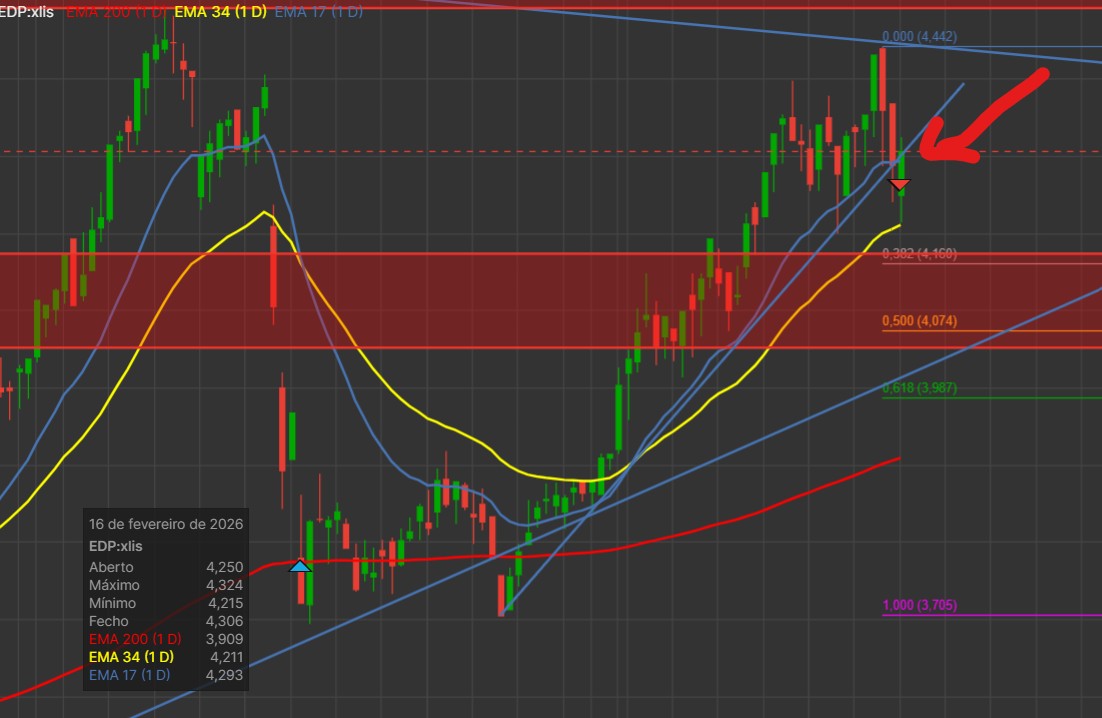Select the red shaded resistance zone rectangle

(551, 301)
